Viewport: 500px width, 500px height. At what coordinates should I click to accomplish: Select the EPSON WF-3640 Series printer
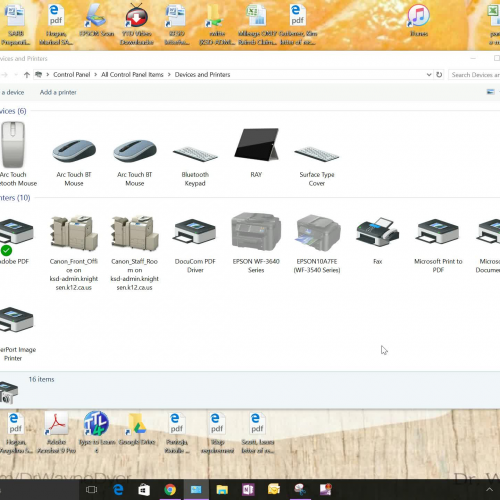pos(256,243)
